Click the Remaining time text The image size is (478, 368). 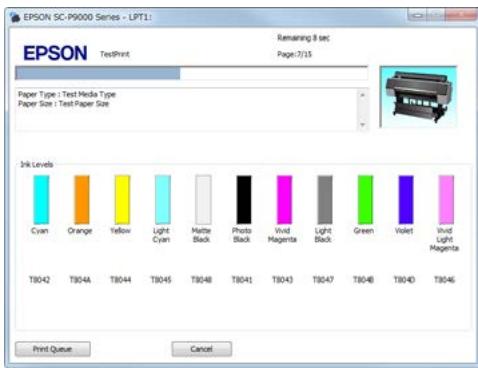click(x=303, y=38)
